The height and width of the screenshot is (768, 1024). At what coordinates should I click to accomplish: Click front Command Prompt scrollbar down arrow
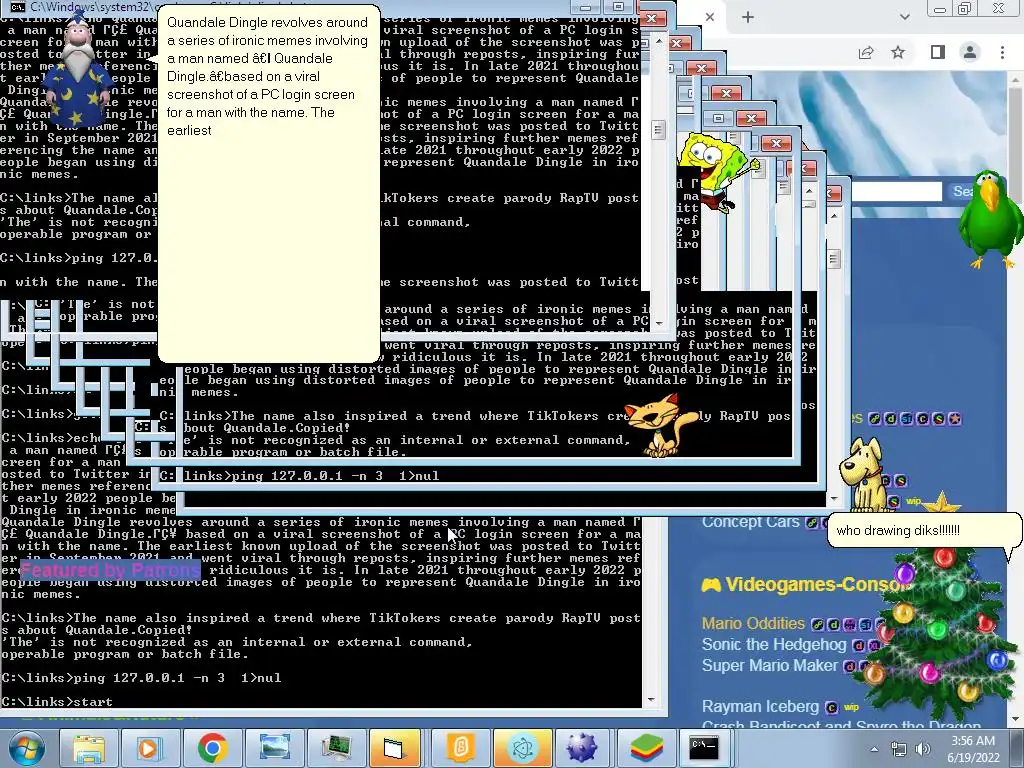(x=658, y=323)
